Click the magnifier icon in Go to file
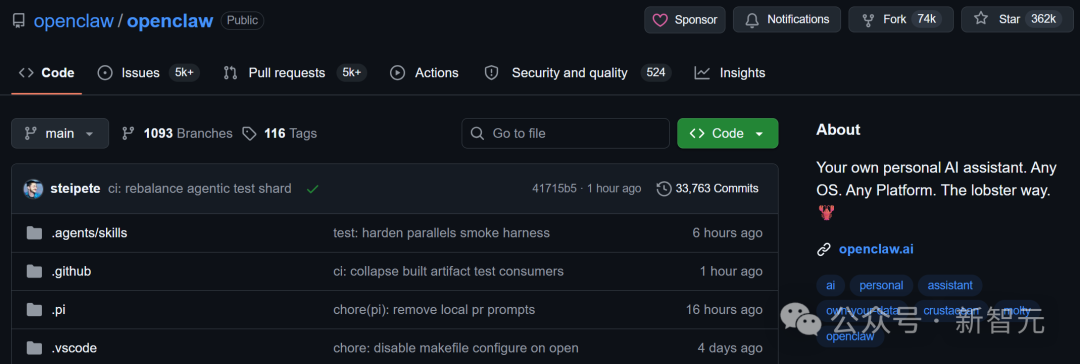 pyautogui.click(x=477, y=133)
